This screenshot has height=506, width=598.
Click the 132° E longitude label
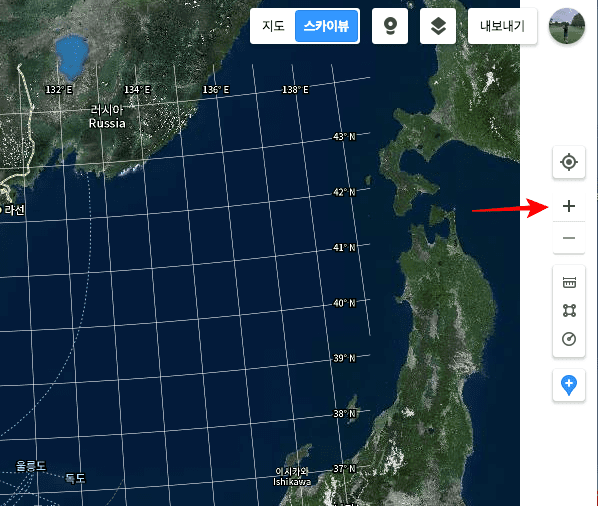(x=59, y=90)
